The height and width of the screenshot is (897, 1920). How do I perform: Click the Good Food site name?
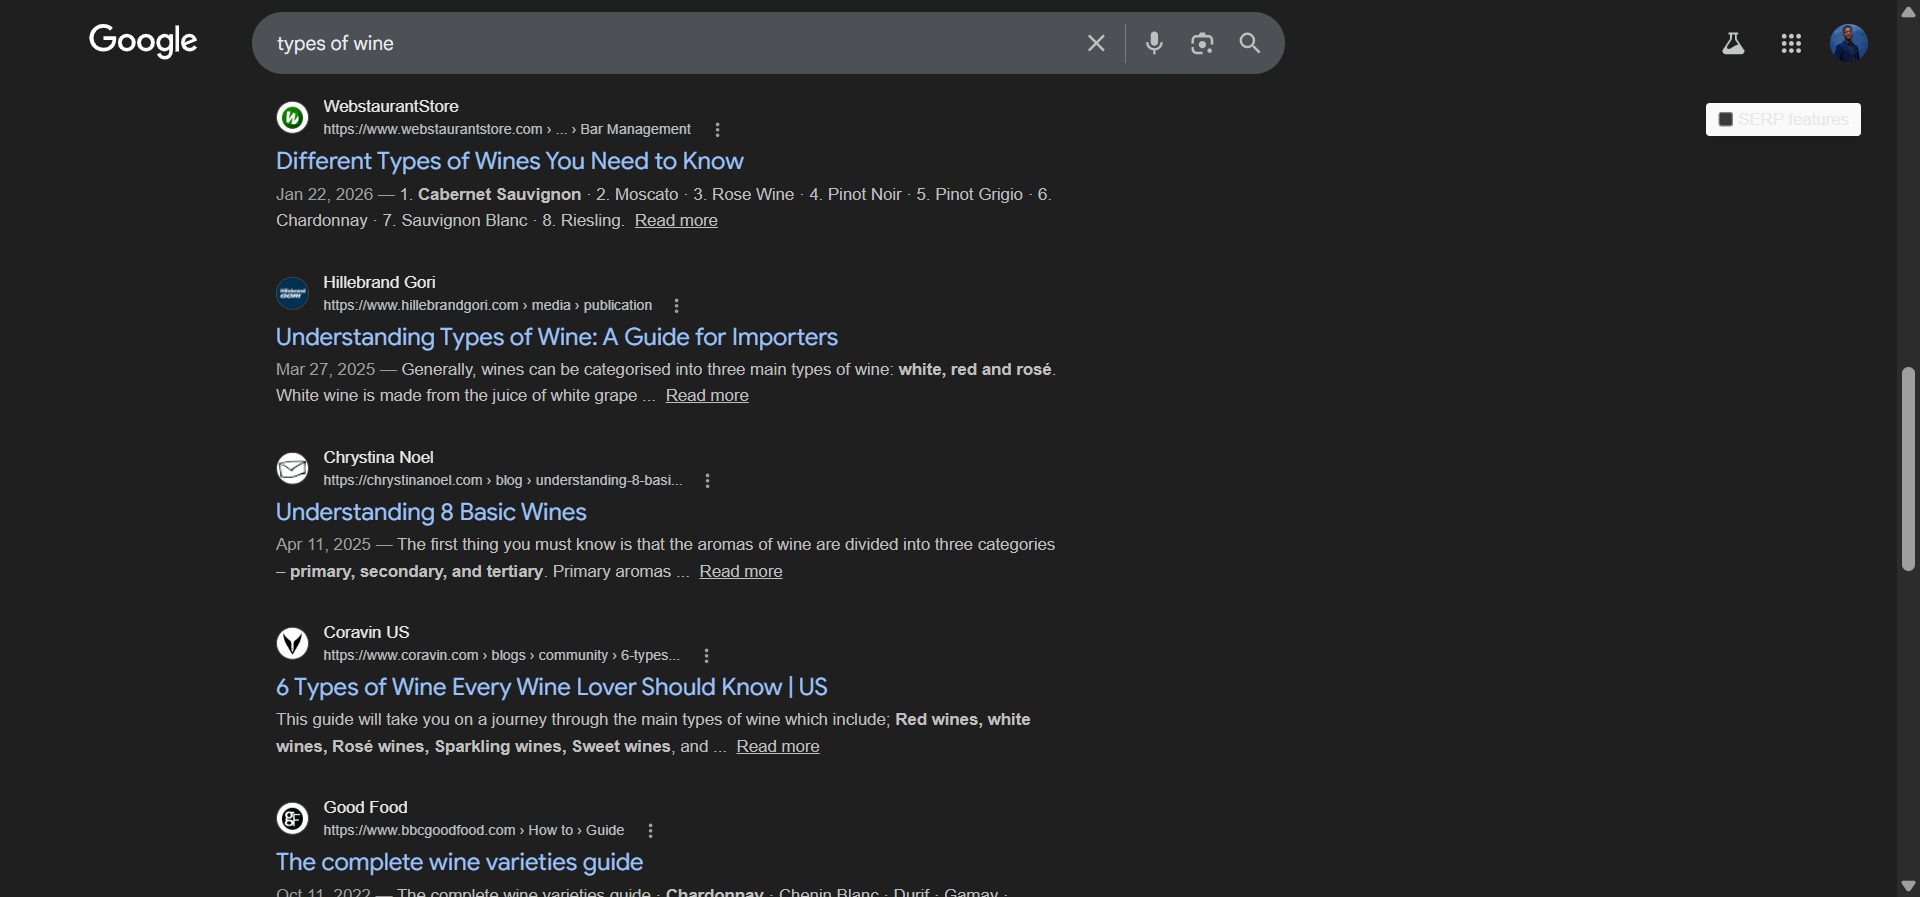point(365,807)
